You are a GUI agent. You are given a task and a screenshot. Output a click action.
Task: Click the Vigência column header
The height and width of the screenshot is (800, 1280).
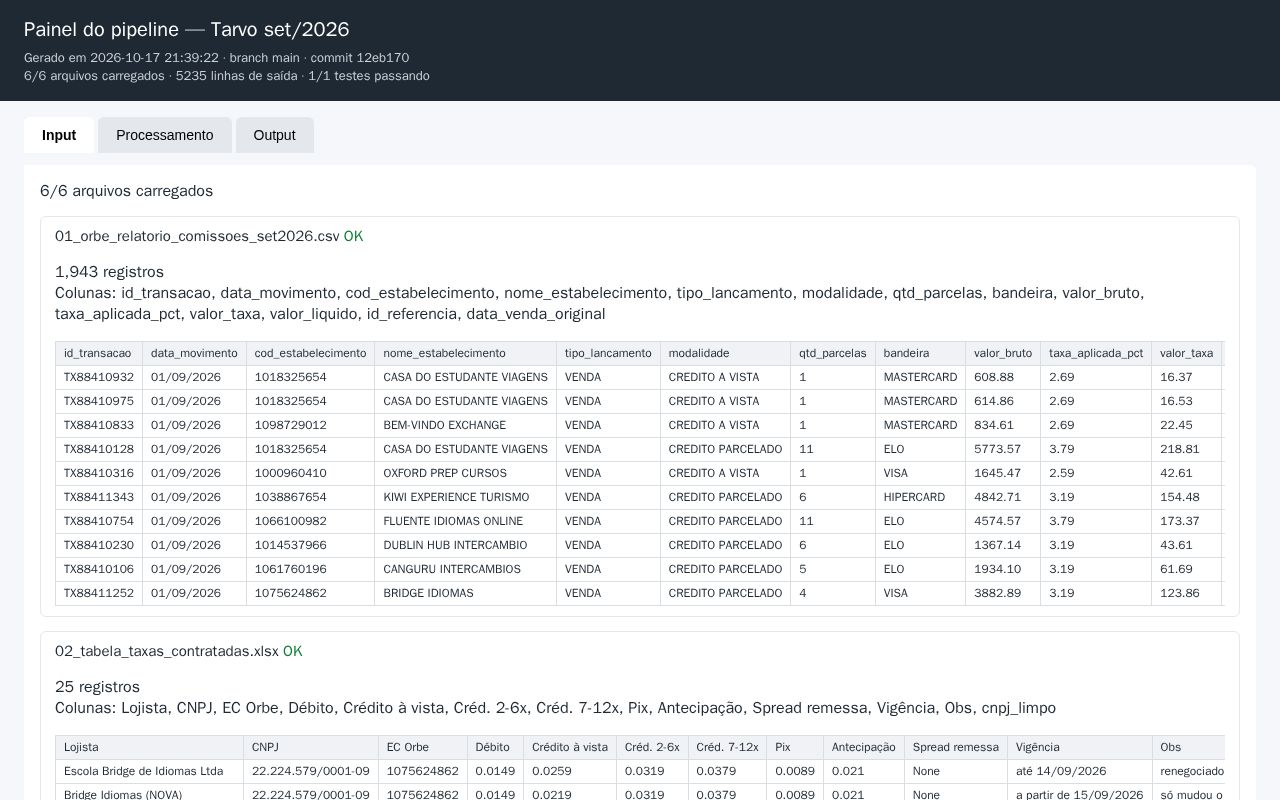coord(1080,748)
